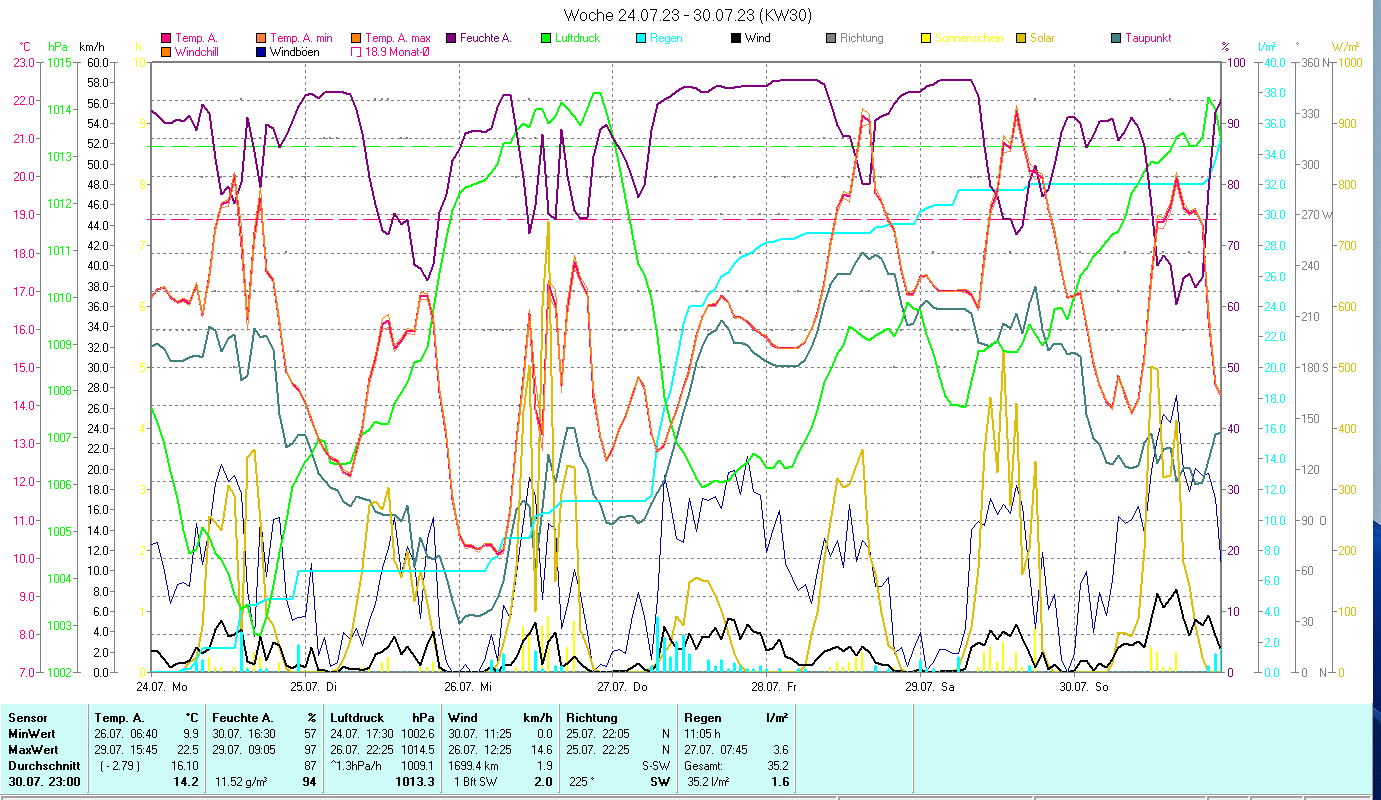
Task: Click the 27.07. Do date label
Action: pos(622,687)
